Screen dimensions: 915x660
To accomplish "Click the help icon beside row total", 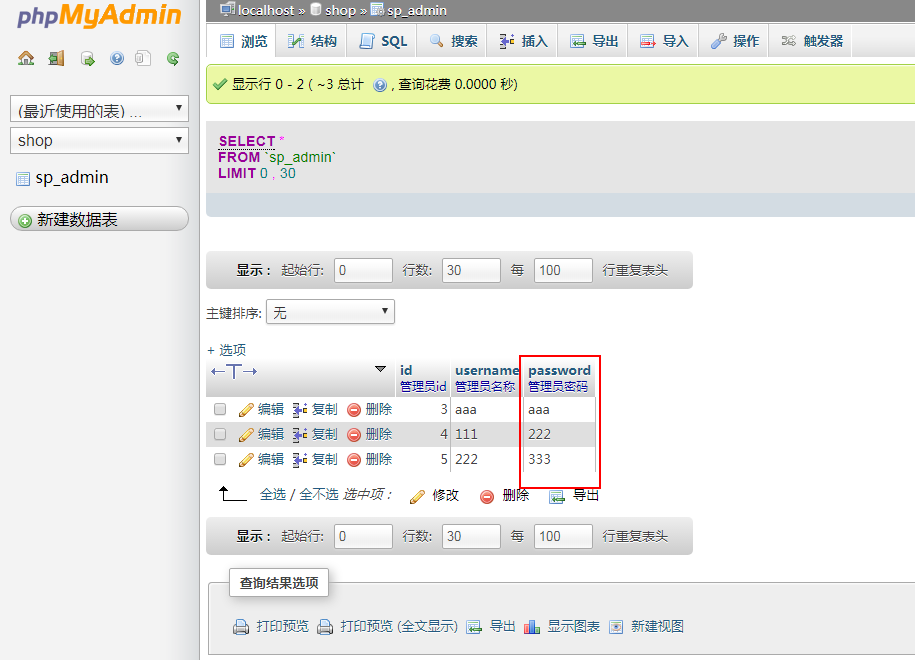I will point(380,85).
